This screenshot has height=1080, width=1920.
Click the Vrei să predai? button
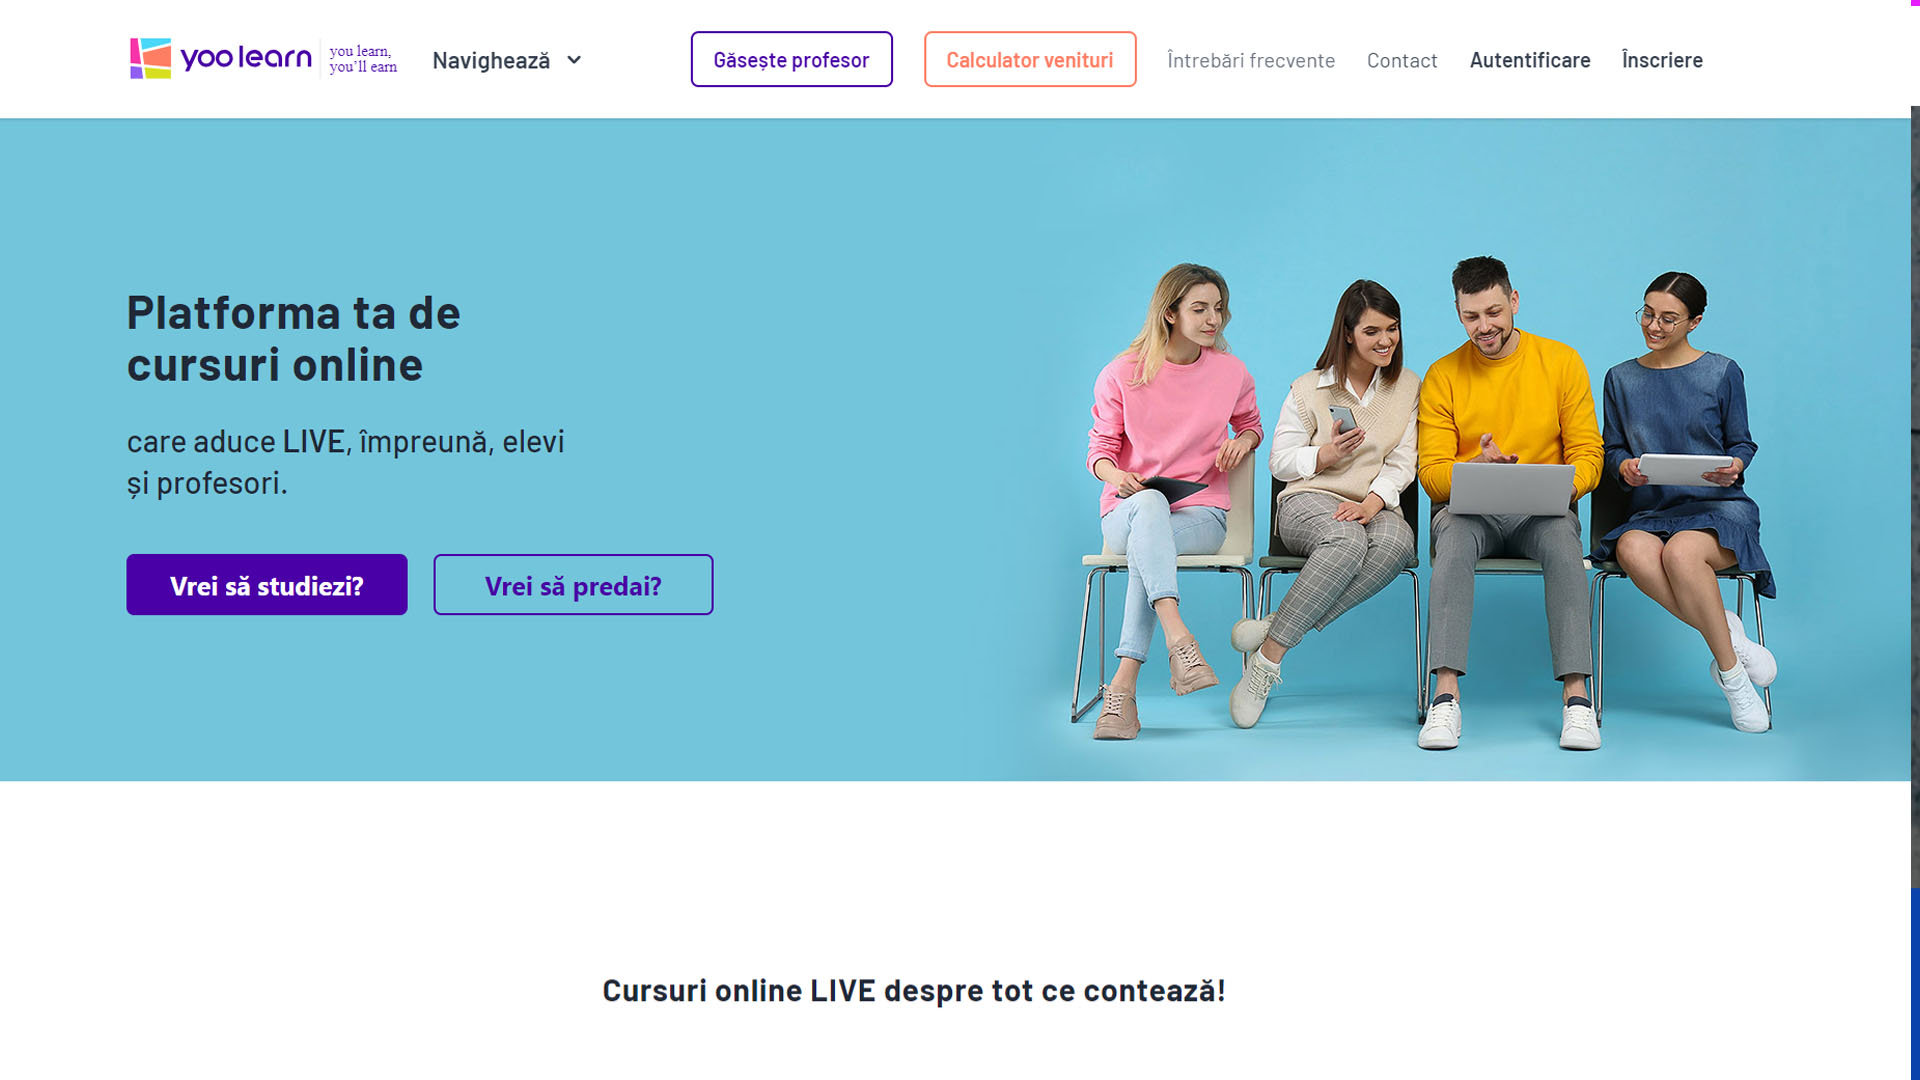tap(573, 585)
